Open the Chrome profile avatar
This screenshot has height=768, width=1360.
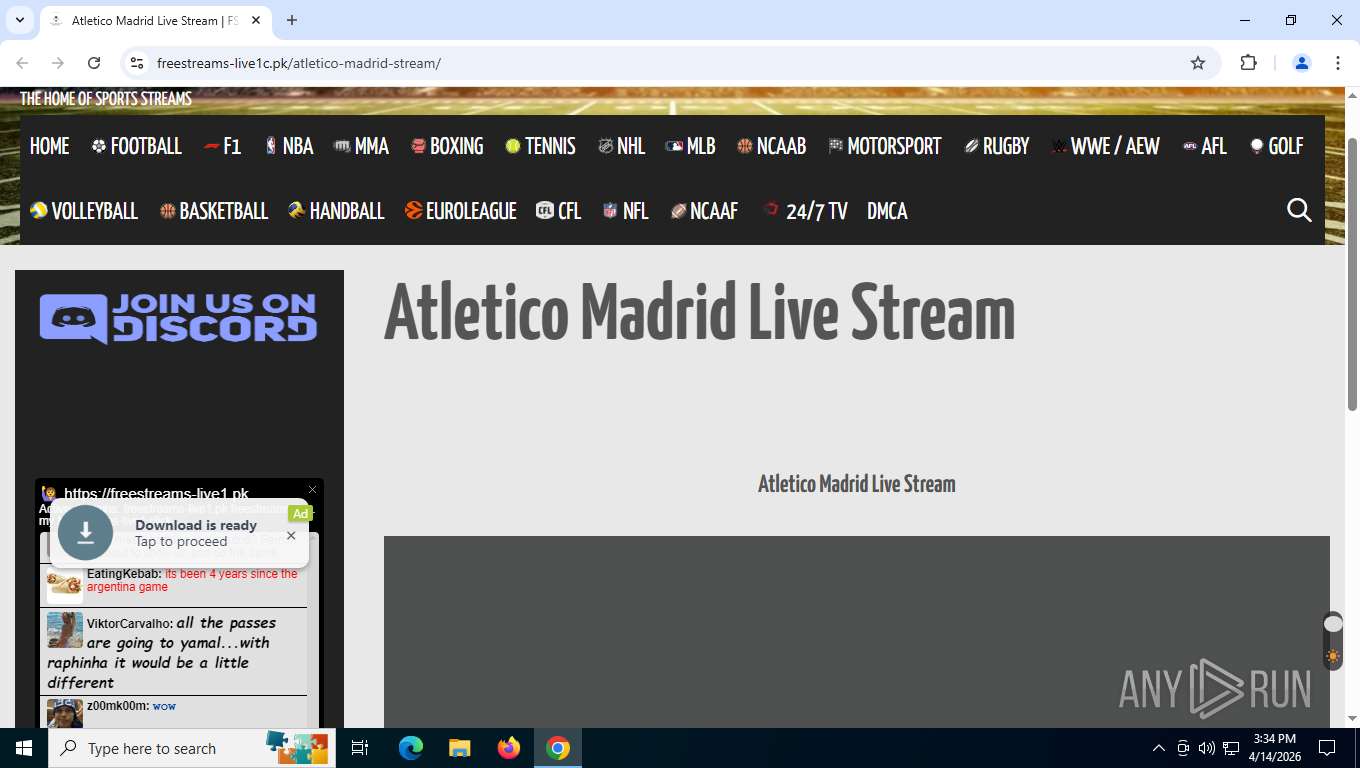tap(1302, 63)
